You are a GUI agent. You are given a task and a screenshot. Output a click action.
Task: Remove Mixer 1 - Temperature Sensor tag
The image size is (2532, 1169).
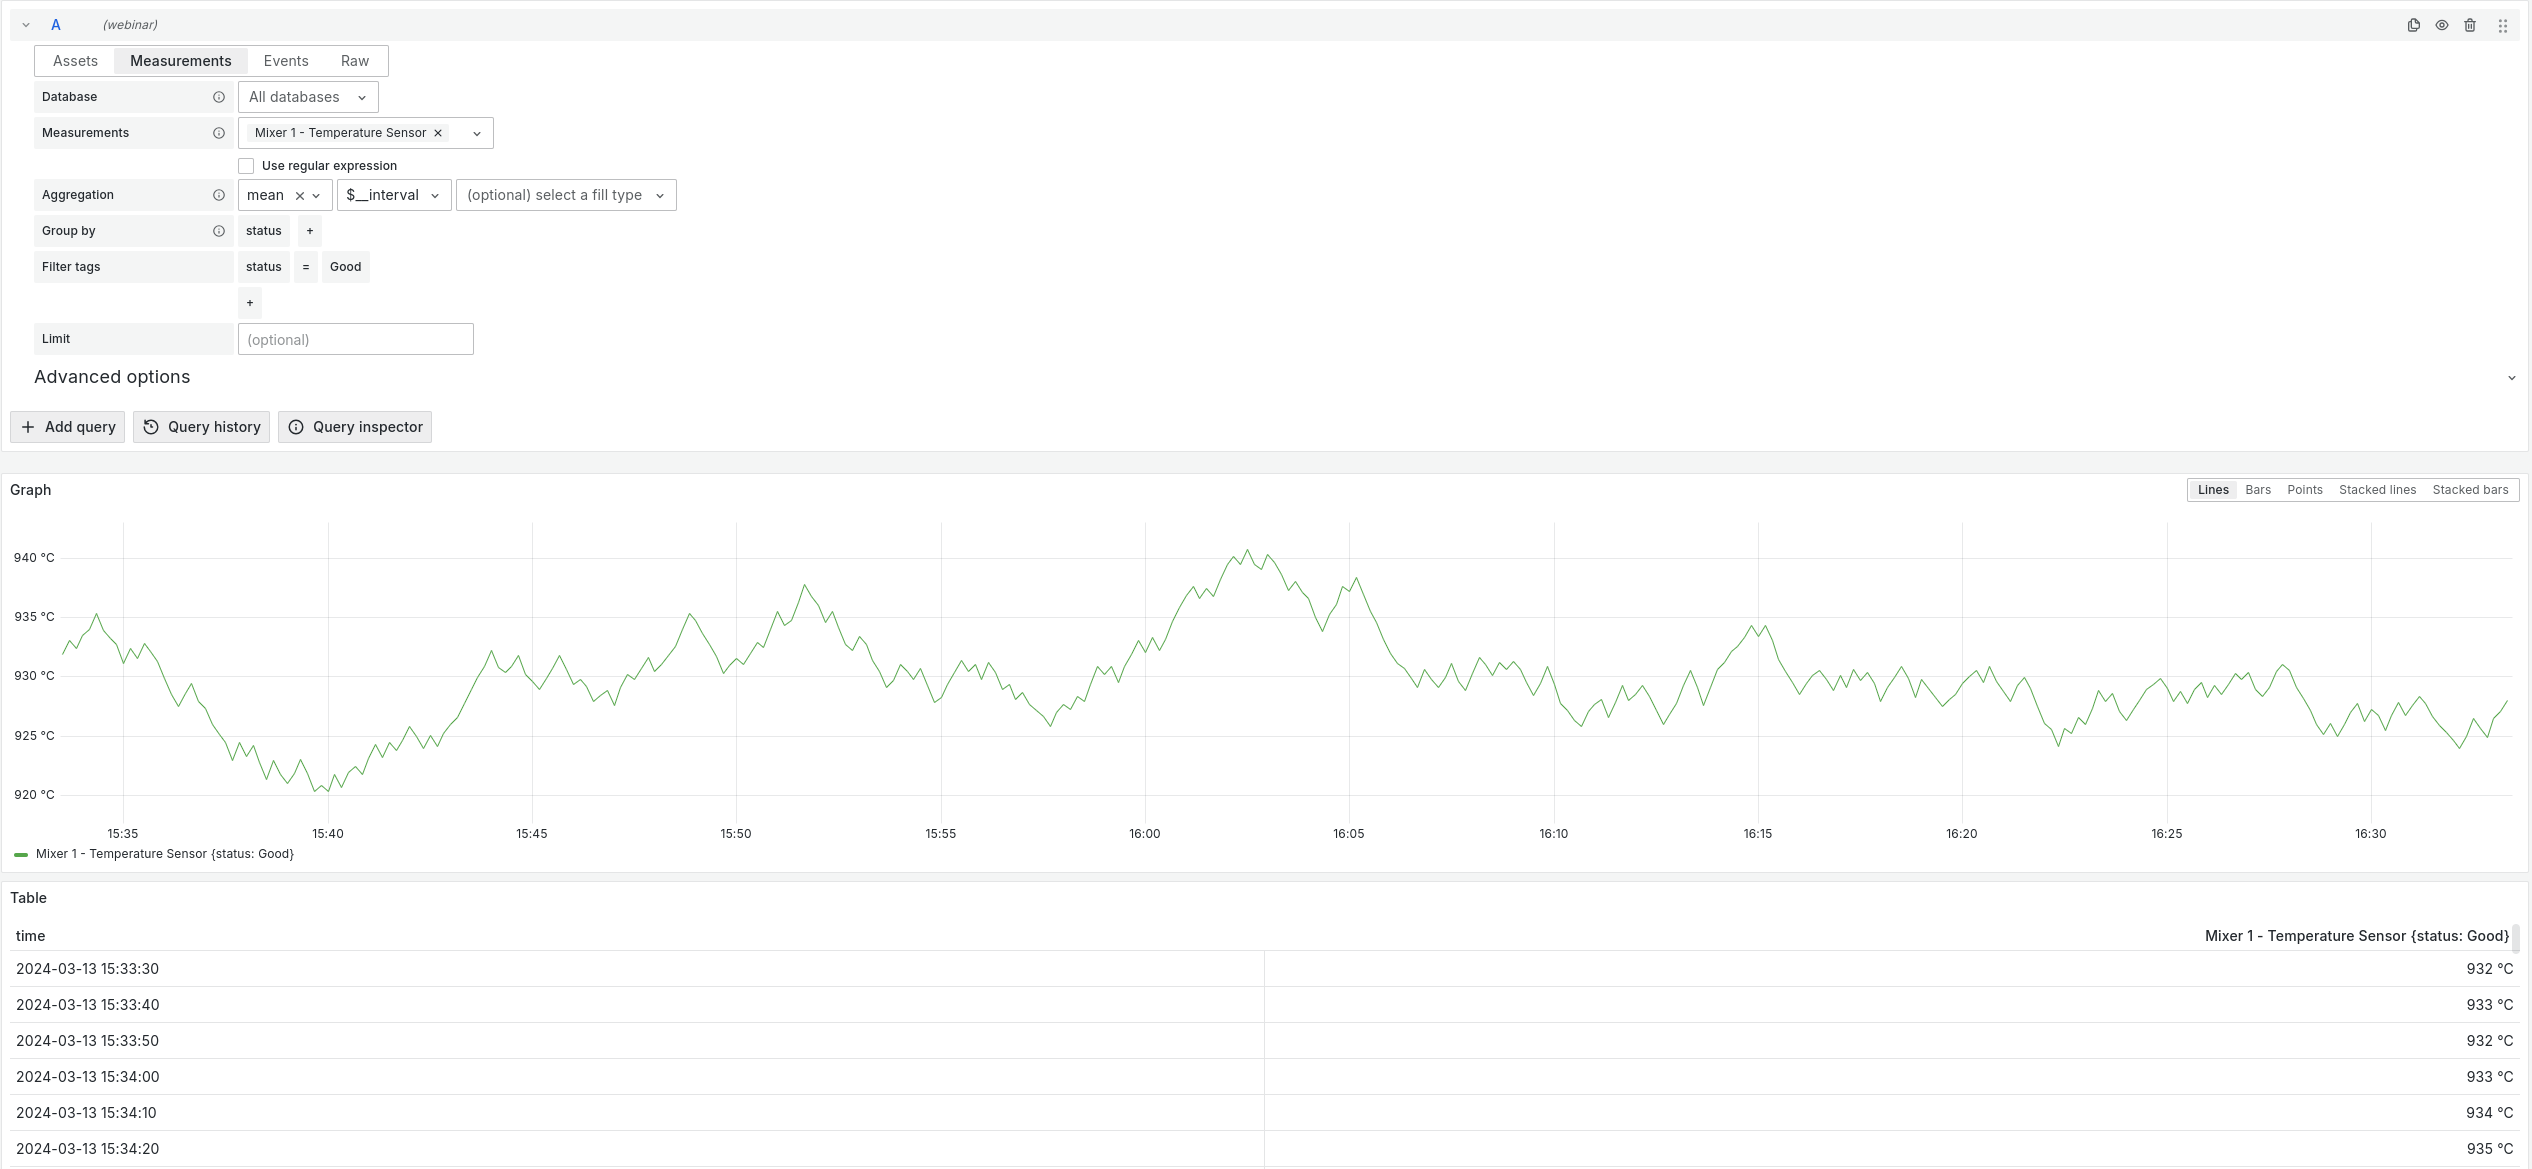coord(438,133)
